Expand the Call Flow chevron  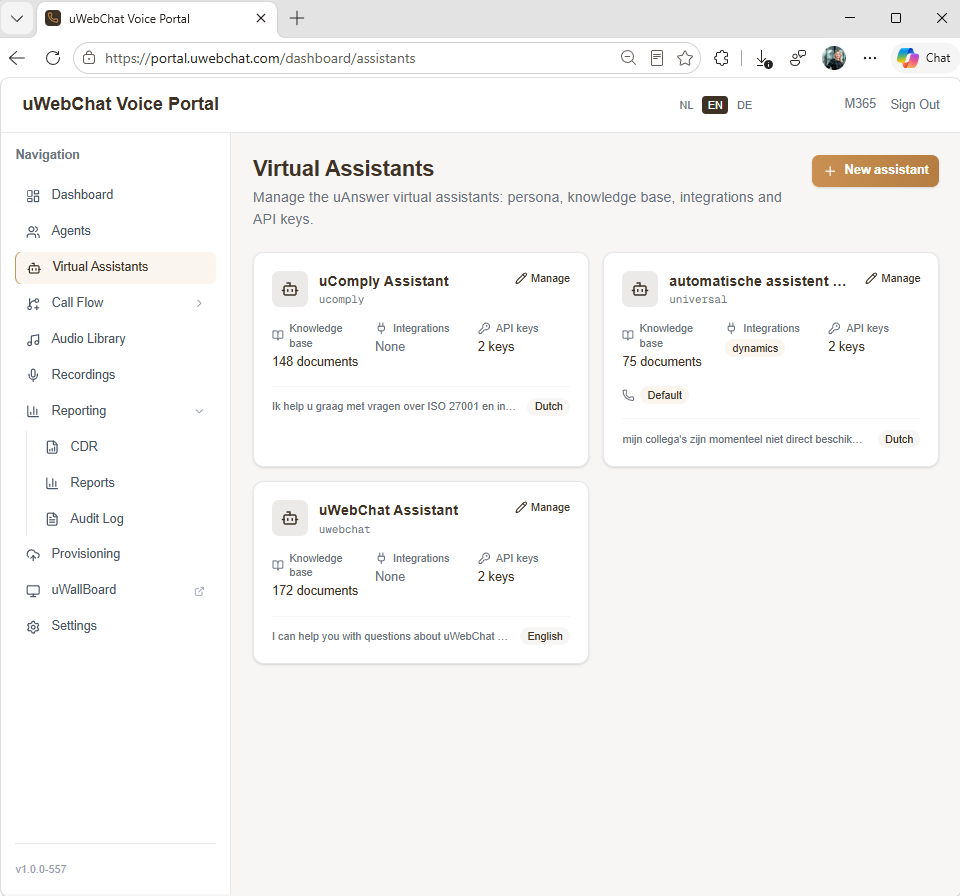click(199, 303)
